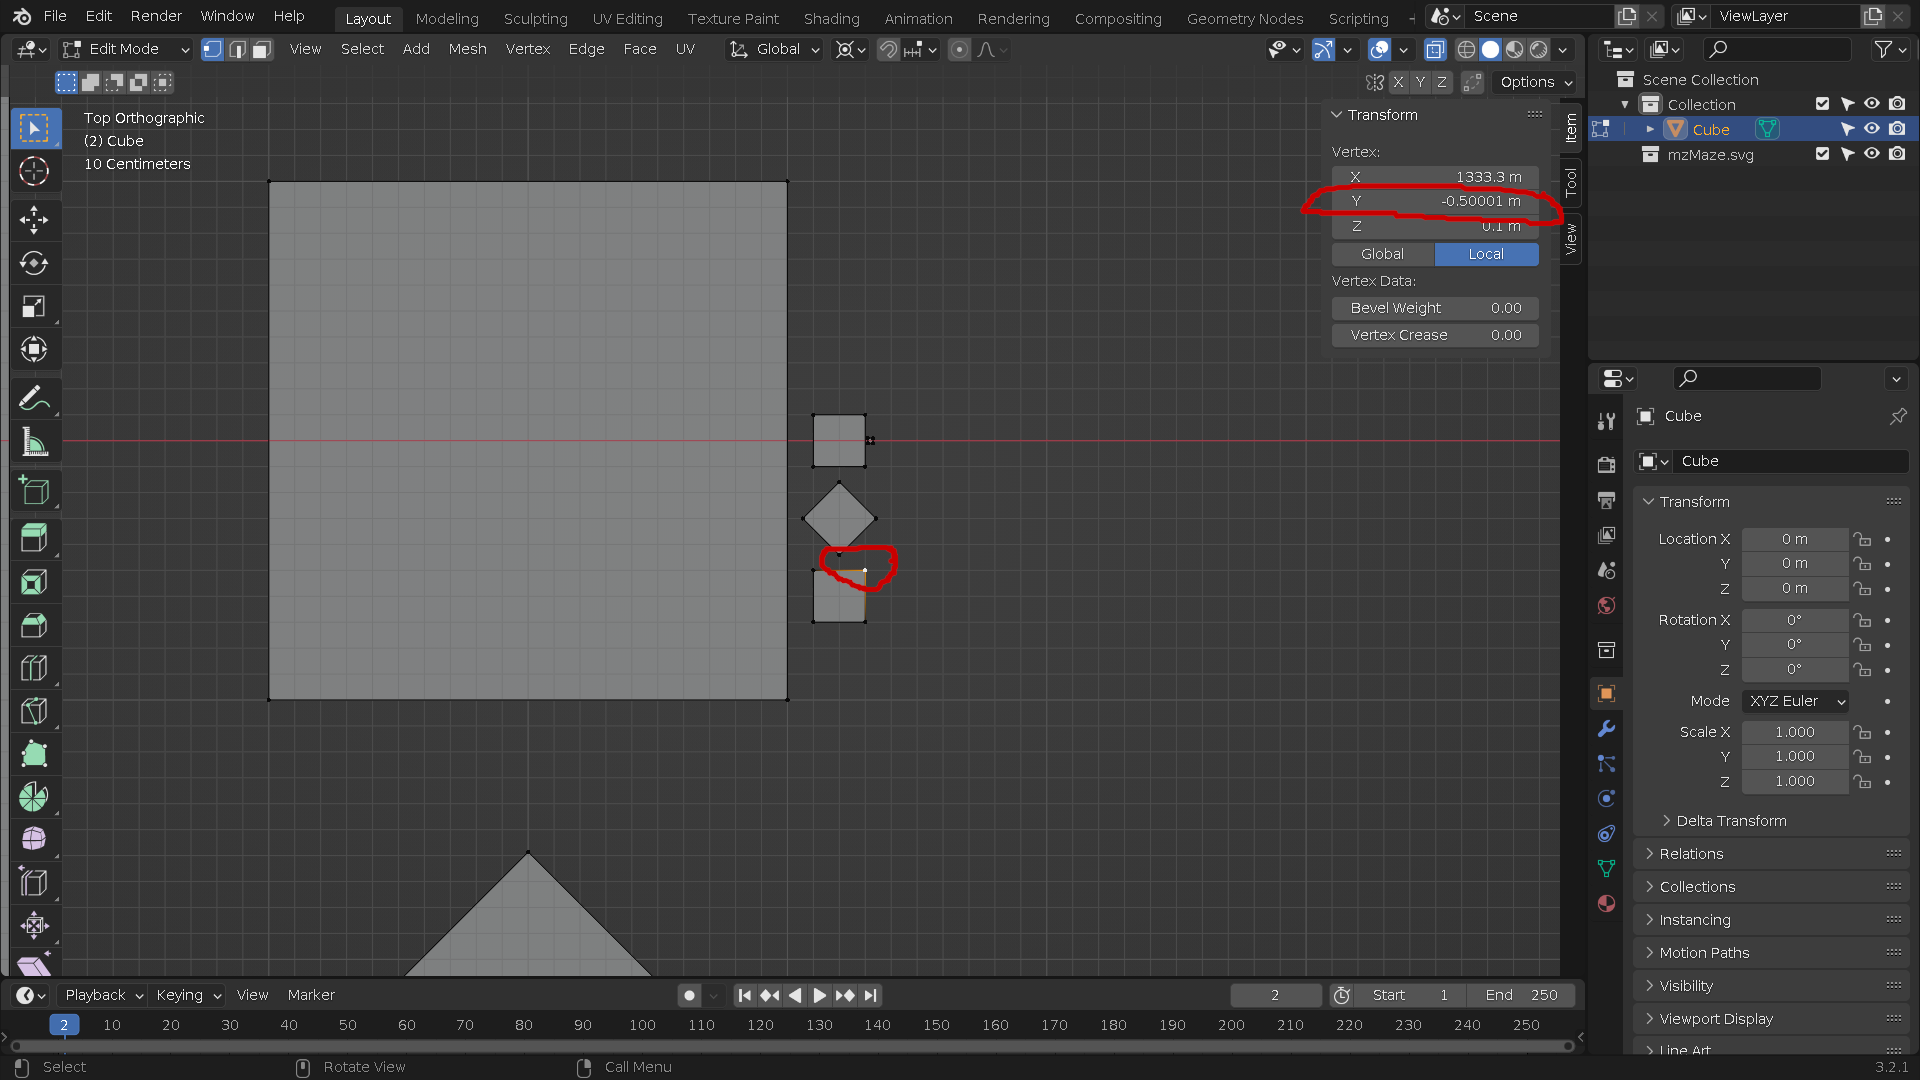This screenshot has height=1080, width=1920.
Task: Activate the Loop Cut tool
Action: point(34,668)
